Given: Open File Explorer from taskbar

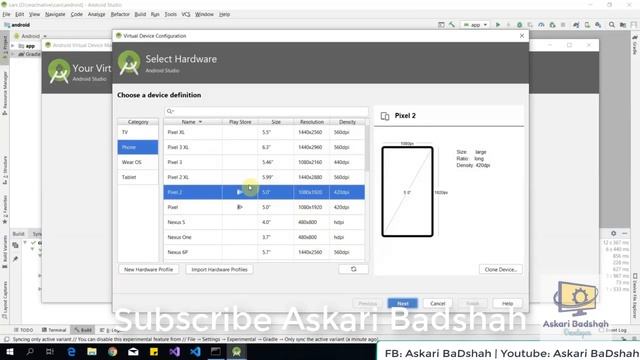Looking at the screenshot, I should pos(92,352).
